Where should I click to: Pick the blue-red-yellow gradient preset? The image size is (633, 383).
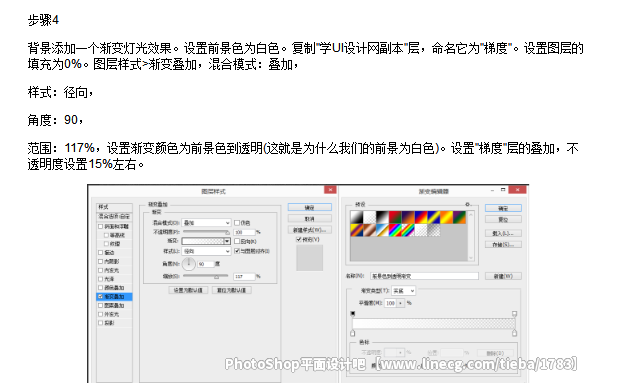tap(421, 217)
